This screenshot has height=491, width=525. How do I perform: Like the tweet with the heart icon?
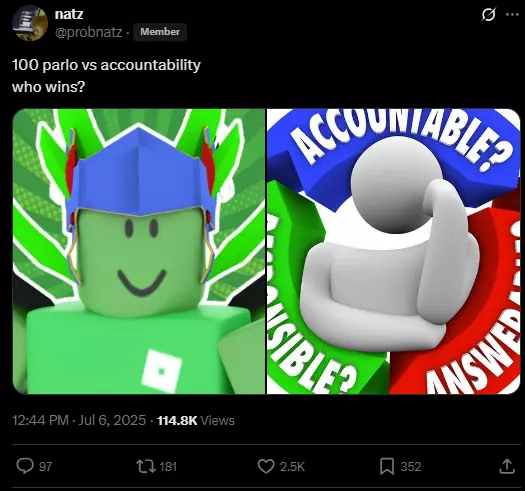266,466
